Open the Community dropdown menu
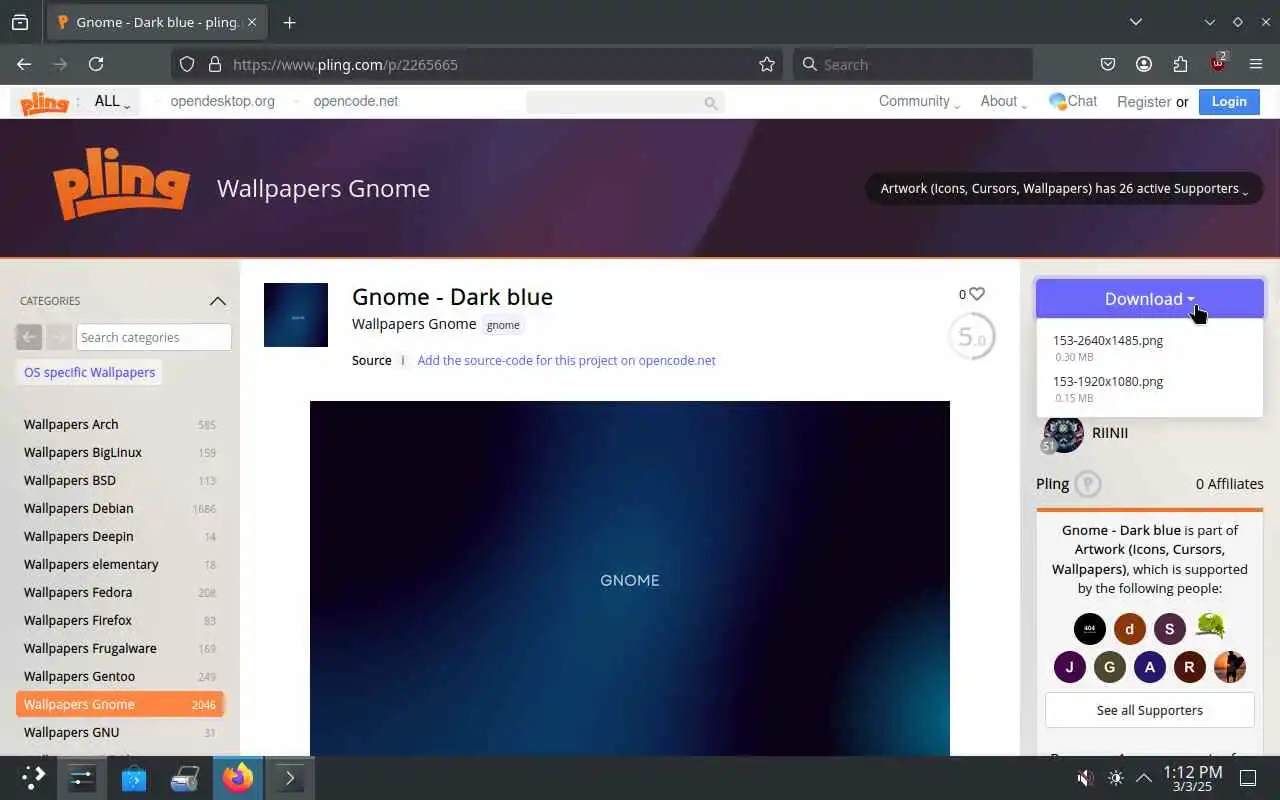1280x800 pixels. 919,102
